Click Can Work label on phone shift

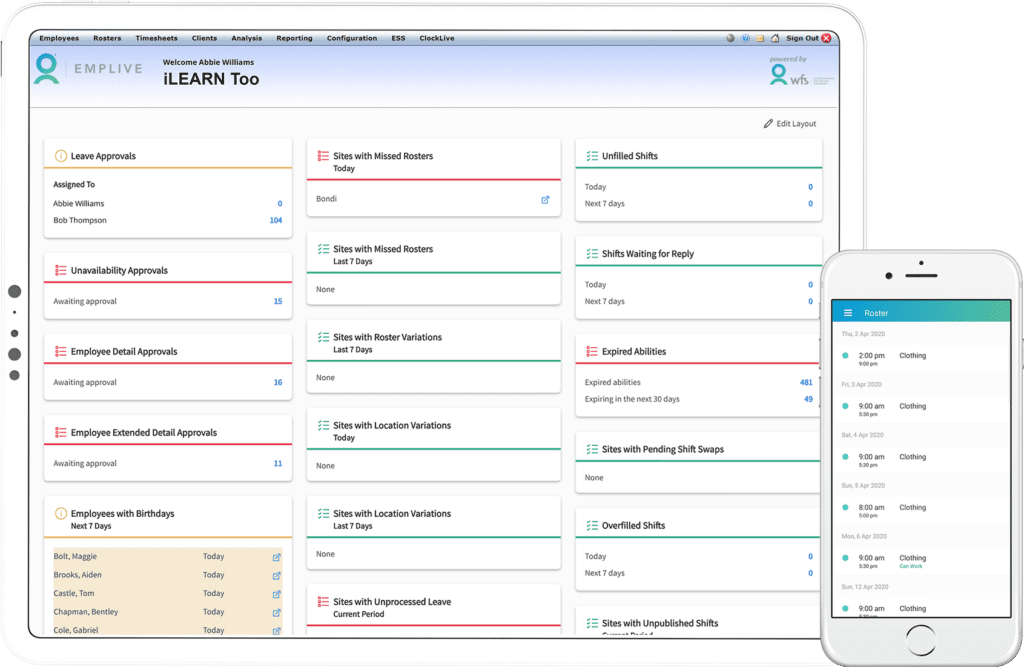tap(910, 566)
